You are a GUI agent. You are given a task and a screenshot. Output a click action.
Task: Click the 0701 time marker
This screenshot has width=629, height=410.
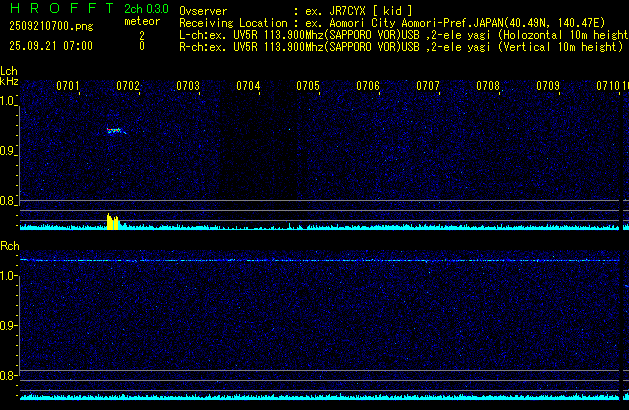coord(68,86)
